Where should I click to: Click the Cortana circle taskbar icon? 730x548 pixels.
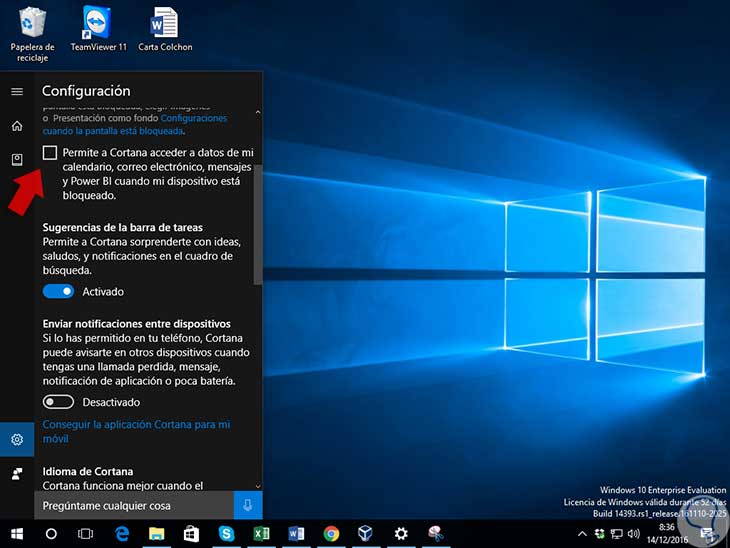[x=51, y=534]
